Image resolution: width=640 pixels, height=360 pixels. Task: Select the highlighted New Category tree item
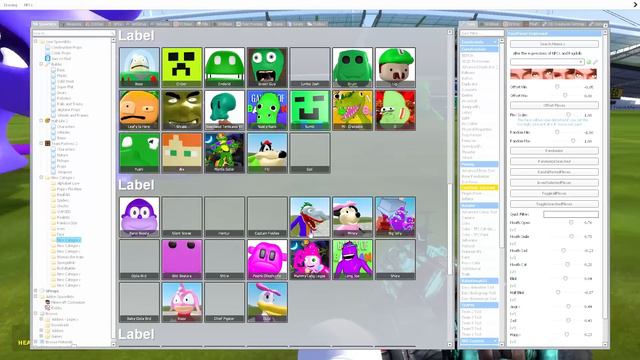(x=69, y=240)
